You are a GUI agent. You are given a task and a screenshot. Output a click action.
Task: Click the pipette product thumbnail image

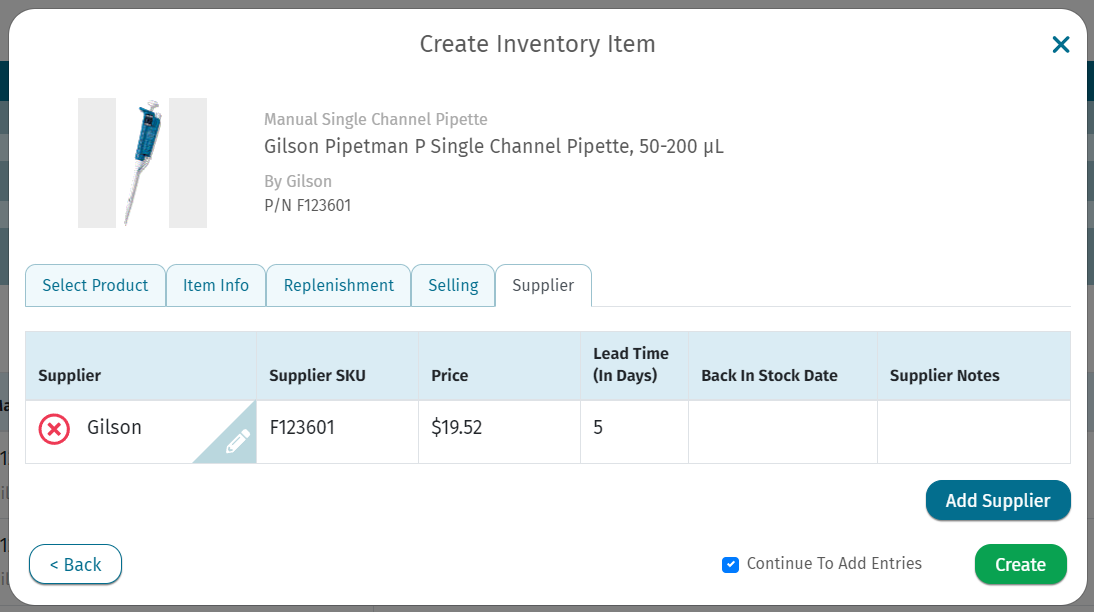click(142, 163)
